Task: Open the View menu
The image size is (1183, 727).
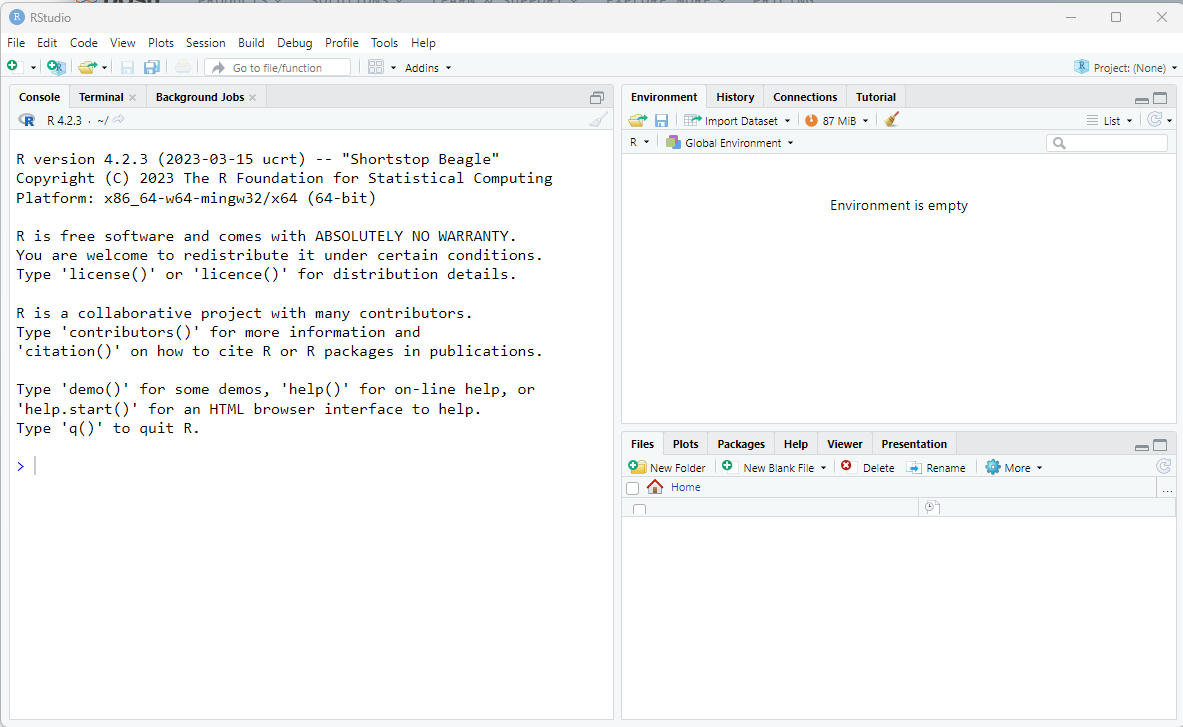Action: 122,43
